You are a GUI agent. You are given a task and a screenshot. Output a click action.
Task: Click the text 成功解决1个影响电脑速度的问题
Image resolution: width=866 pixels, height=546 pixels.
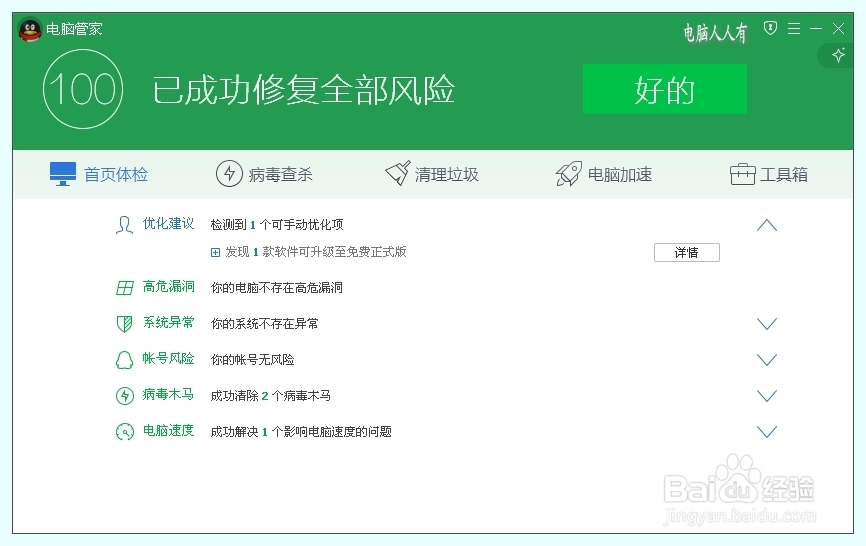pyautogui.click(x=301, y=432)
